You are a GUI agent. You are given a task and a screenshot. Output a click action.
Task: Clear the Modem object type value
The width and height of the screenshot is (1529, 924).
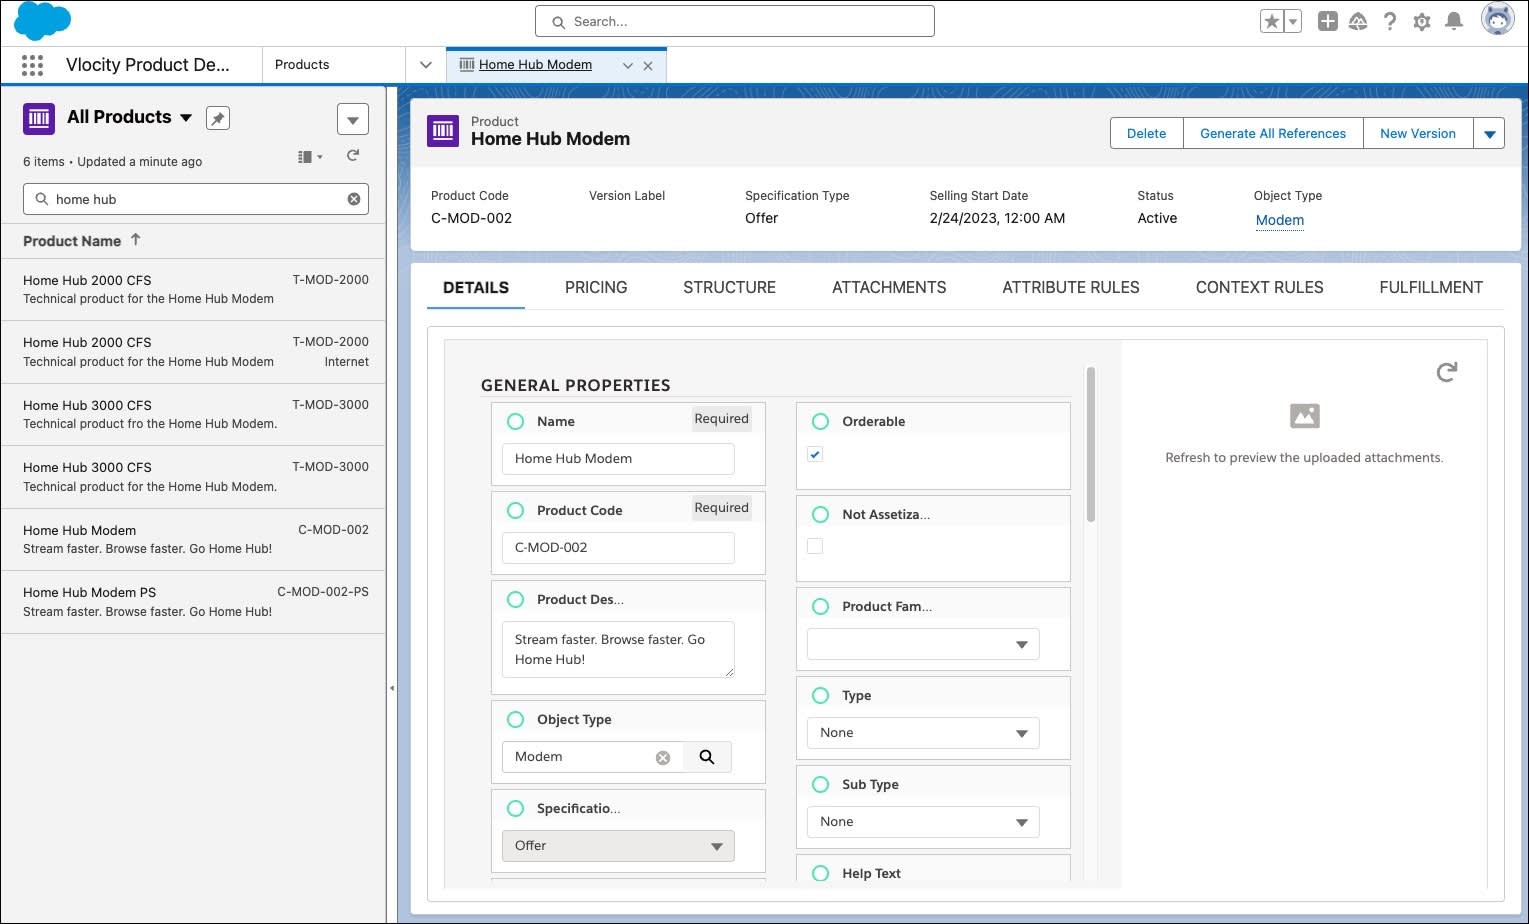(663, 758)
